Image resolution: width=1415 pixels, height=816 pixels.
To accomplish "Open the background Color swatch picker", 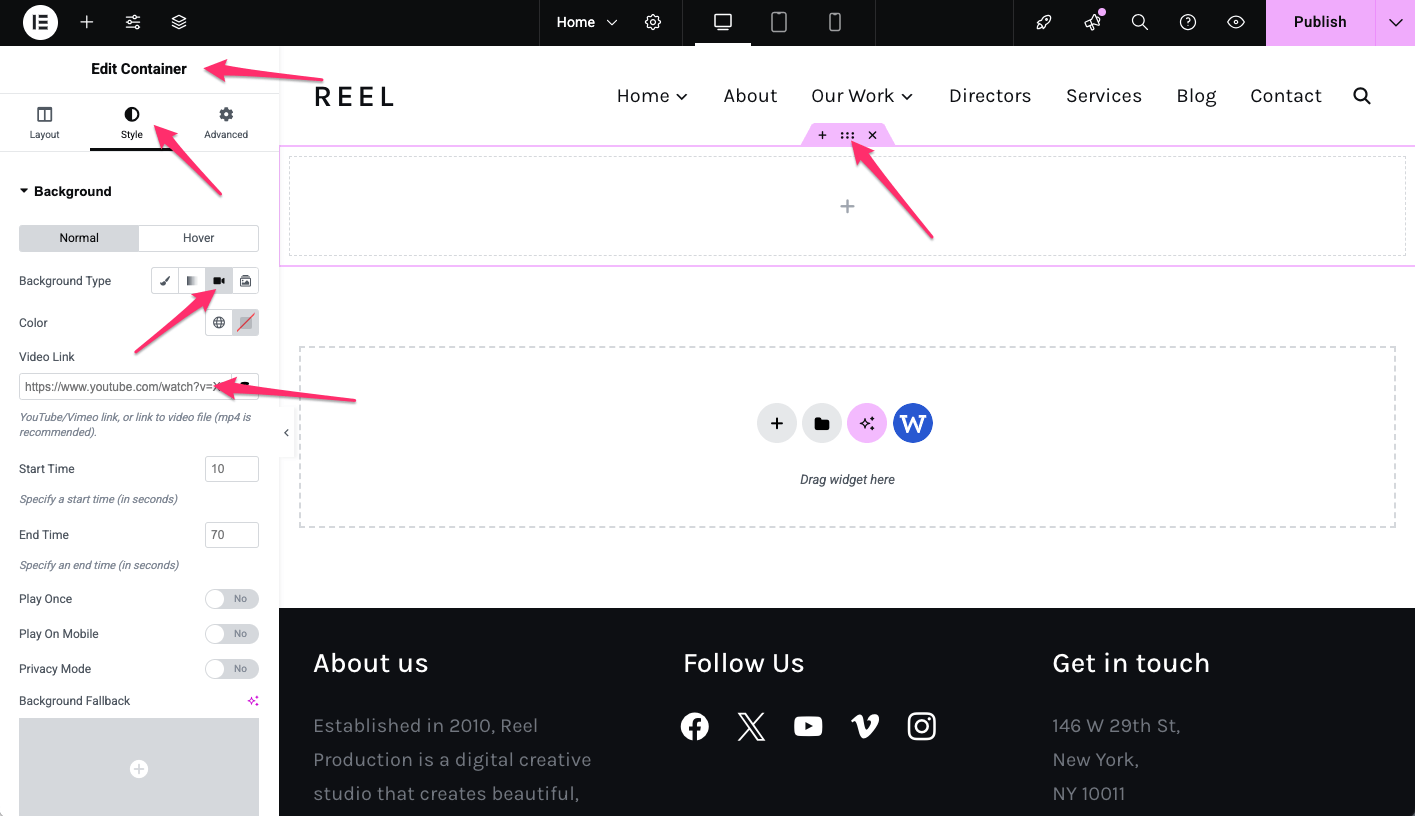I will (245, 323).
